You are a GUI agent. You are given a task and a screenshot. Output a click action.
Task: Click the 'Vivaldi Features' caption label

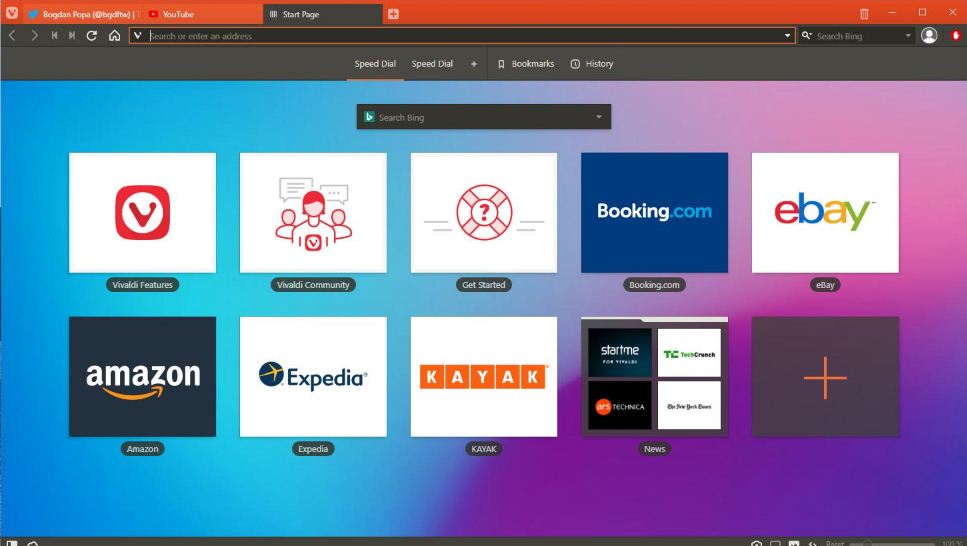click(142, 284)
